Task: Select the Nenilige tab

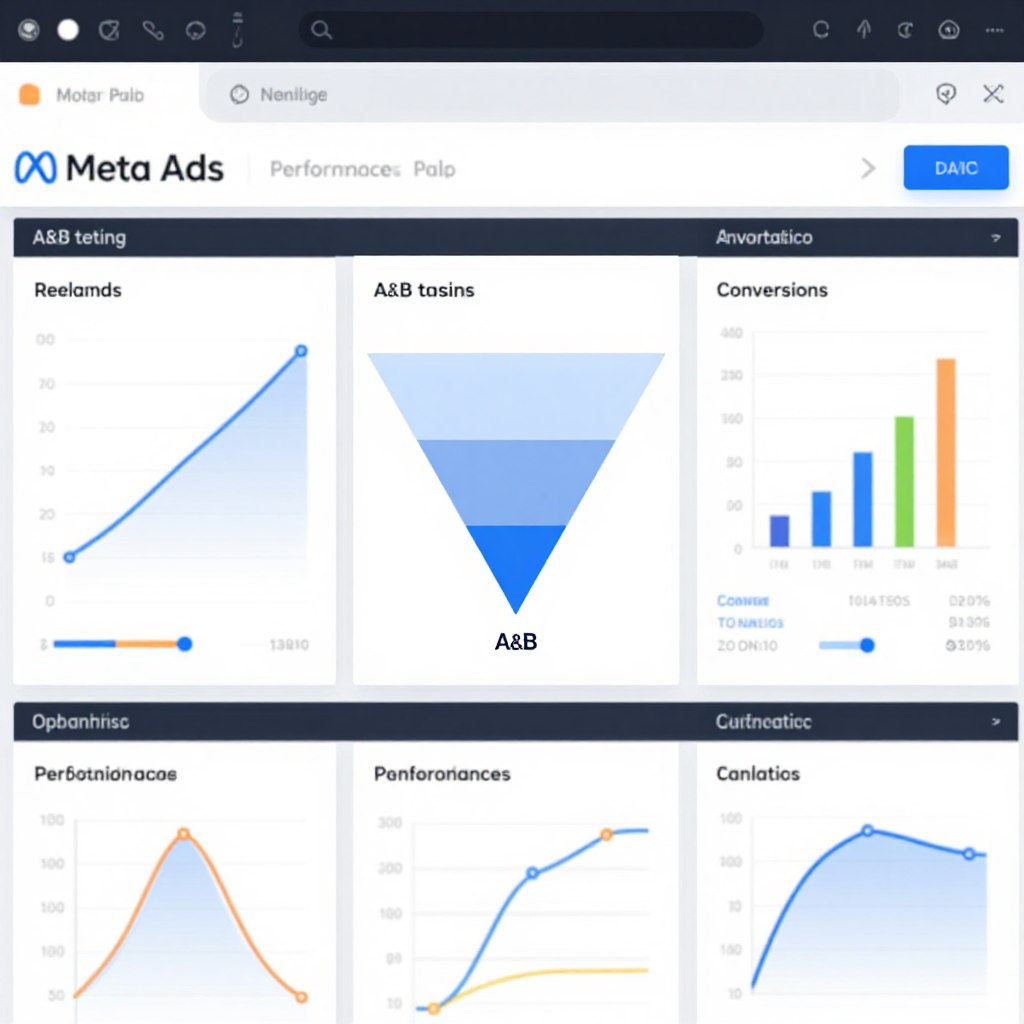Action: point(293,95)
